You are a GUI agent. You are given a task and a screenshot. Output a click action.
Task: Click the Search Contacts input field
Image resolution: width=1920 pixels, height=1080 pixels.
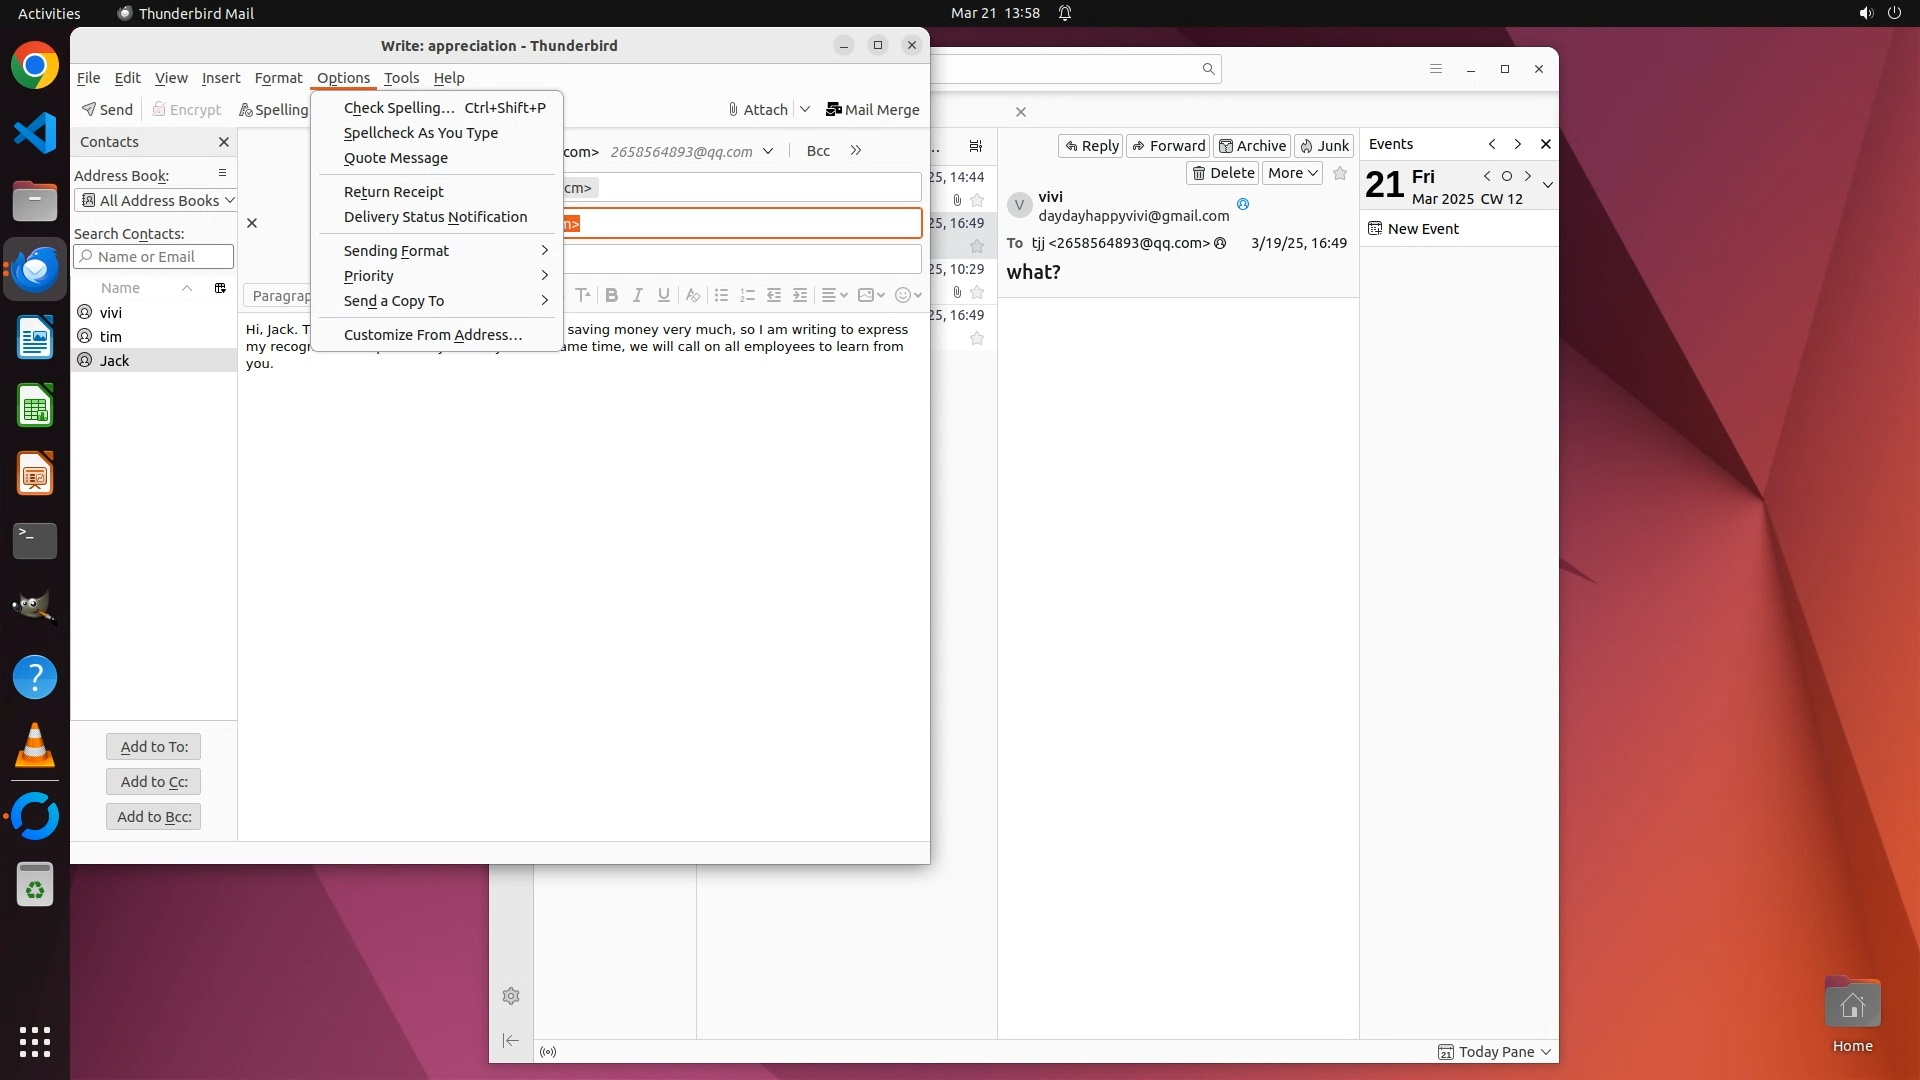155,257
